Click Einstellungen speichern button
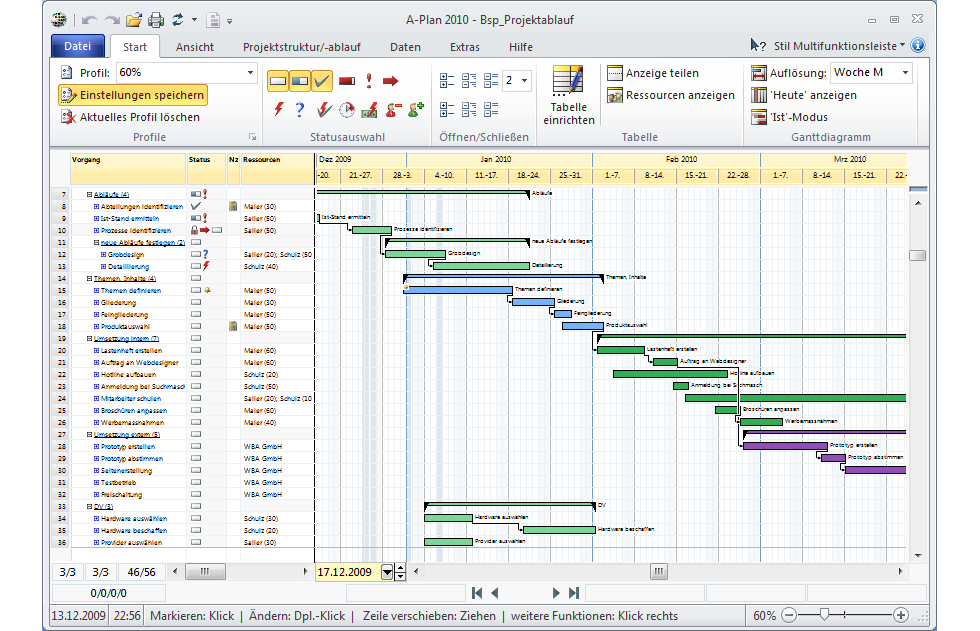The width and height of the screenshot is (980, 631). pos(133,95)
